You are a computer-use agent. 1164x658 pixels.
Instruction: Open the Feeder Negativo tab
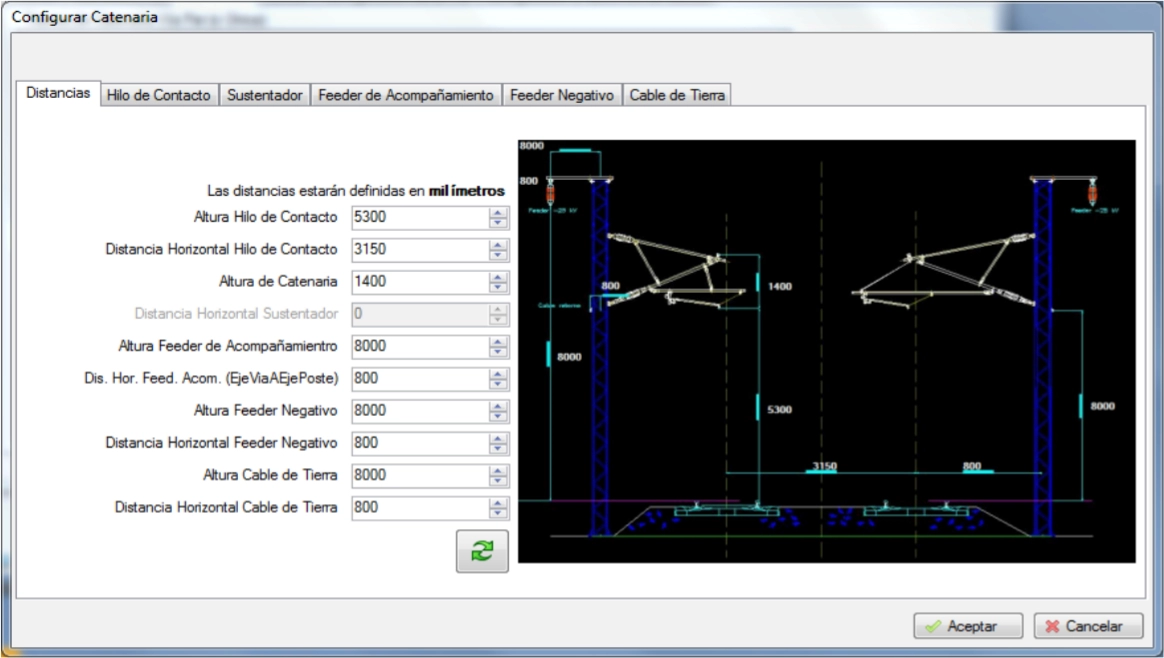click(x=563, y=95)
